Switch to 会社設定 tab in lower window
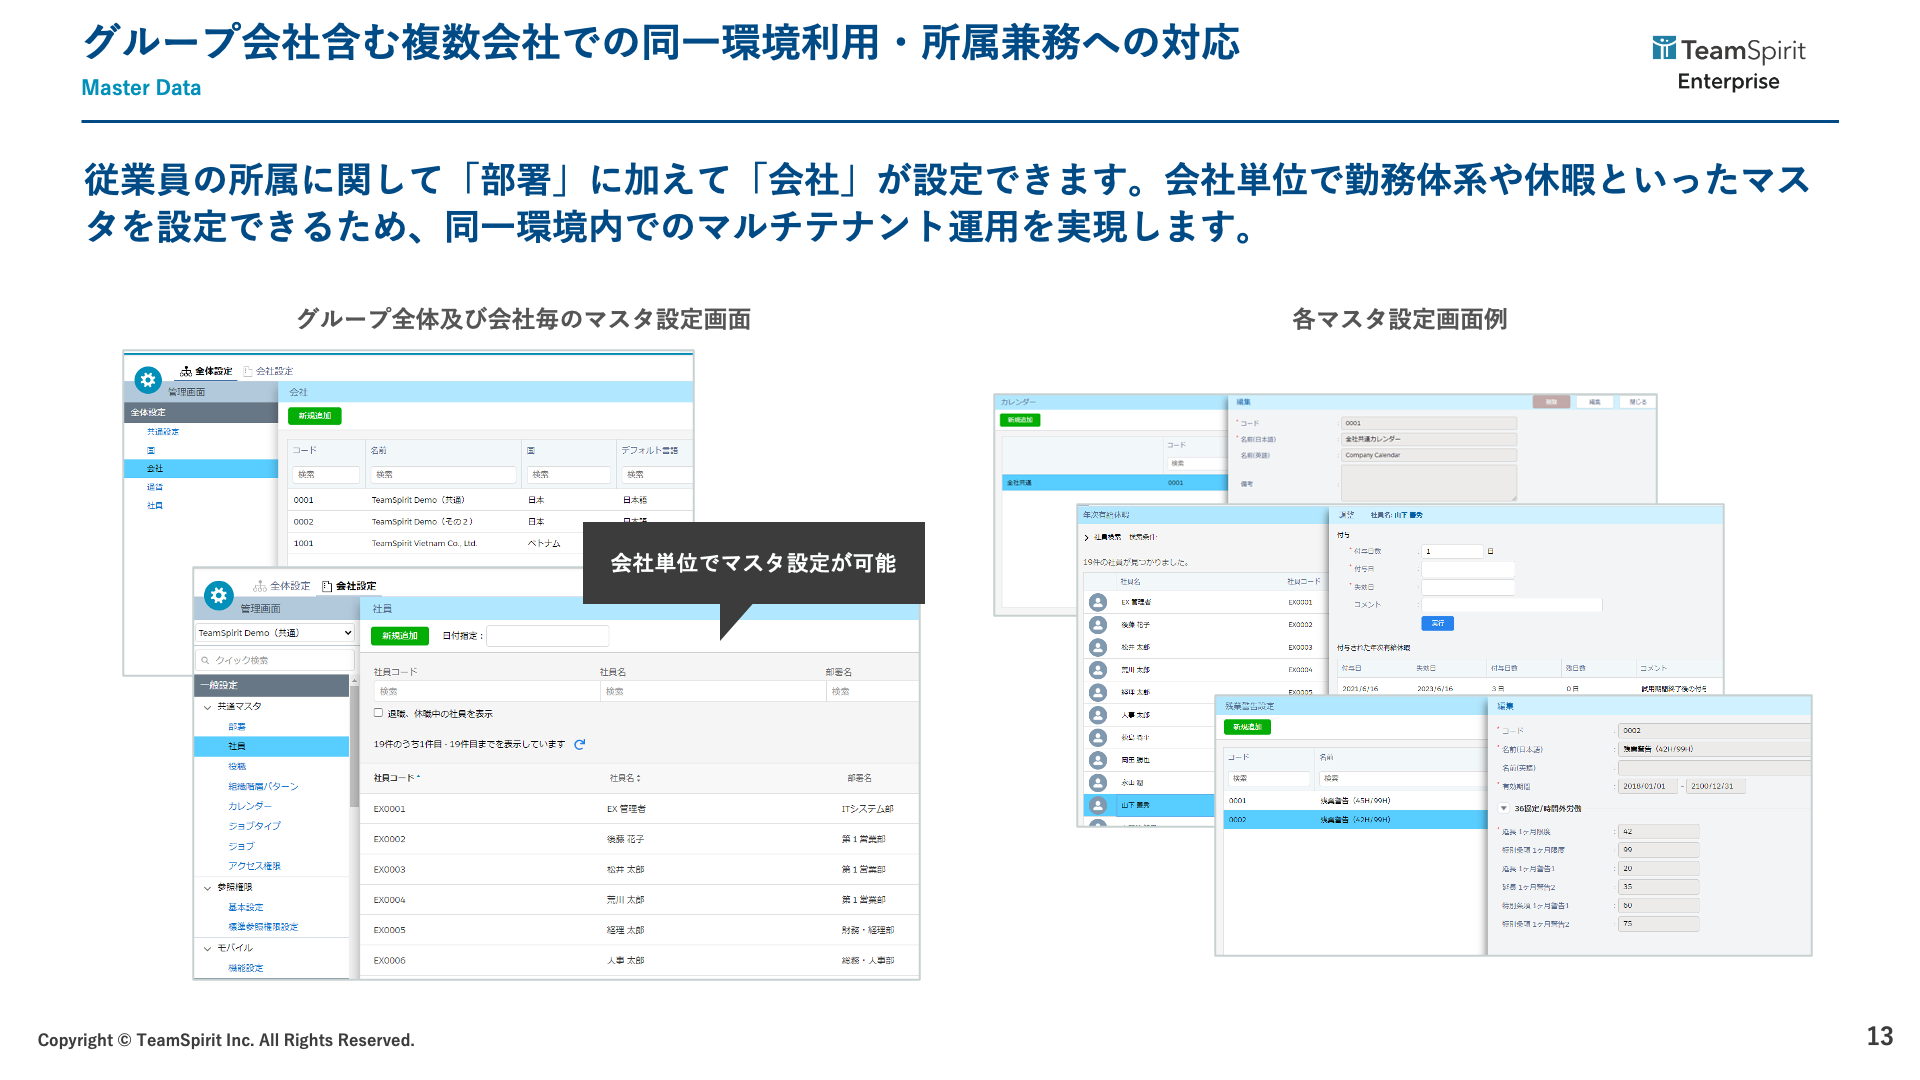The height and width of the screenshot is (1080, 1920). point(354,586)
